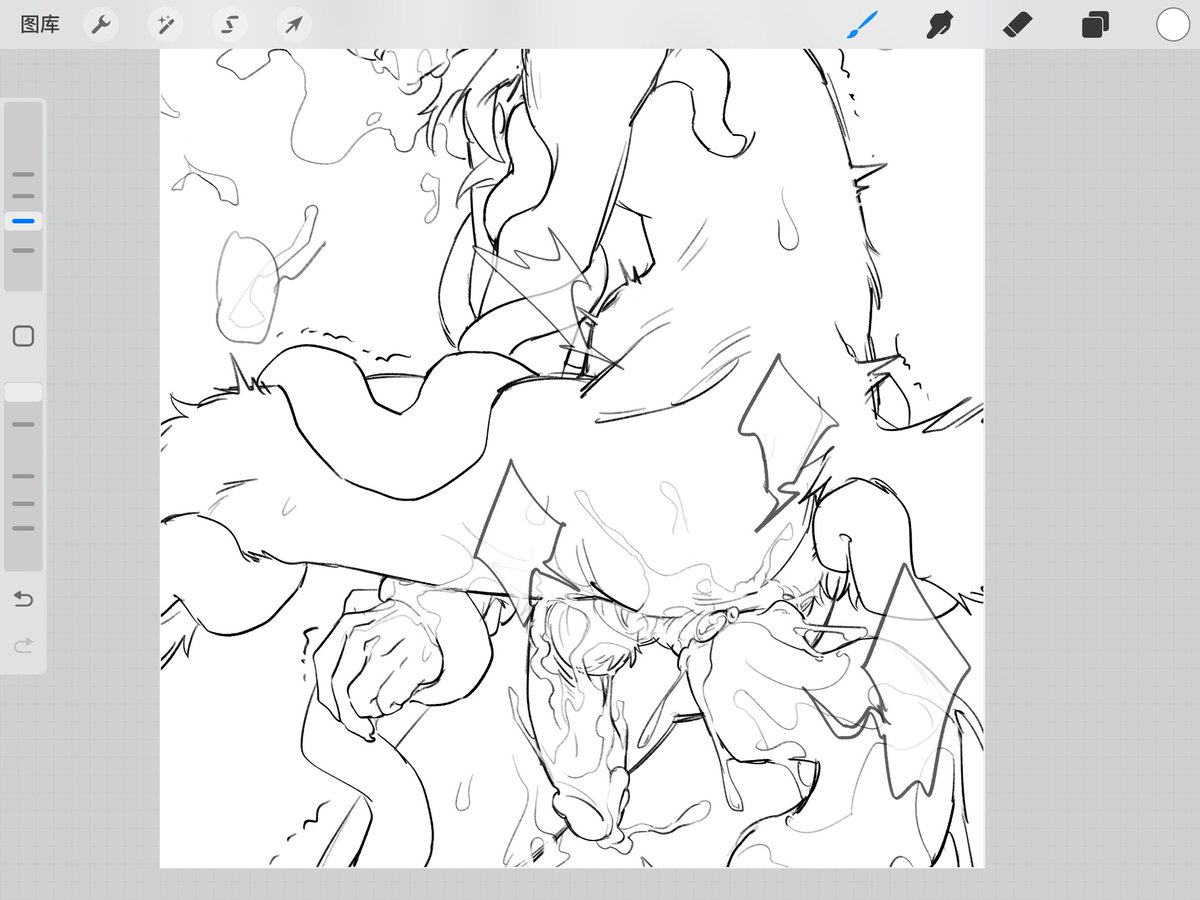Open the Actions wrench menu
1200x900 pixels.
100,25
